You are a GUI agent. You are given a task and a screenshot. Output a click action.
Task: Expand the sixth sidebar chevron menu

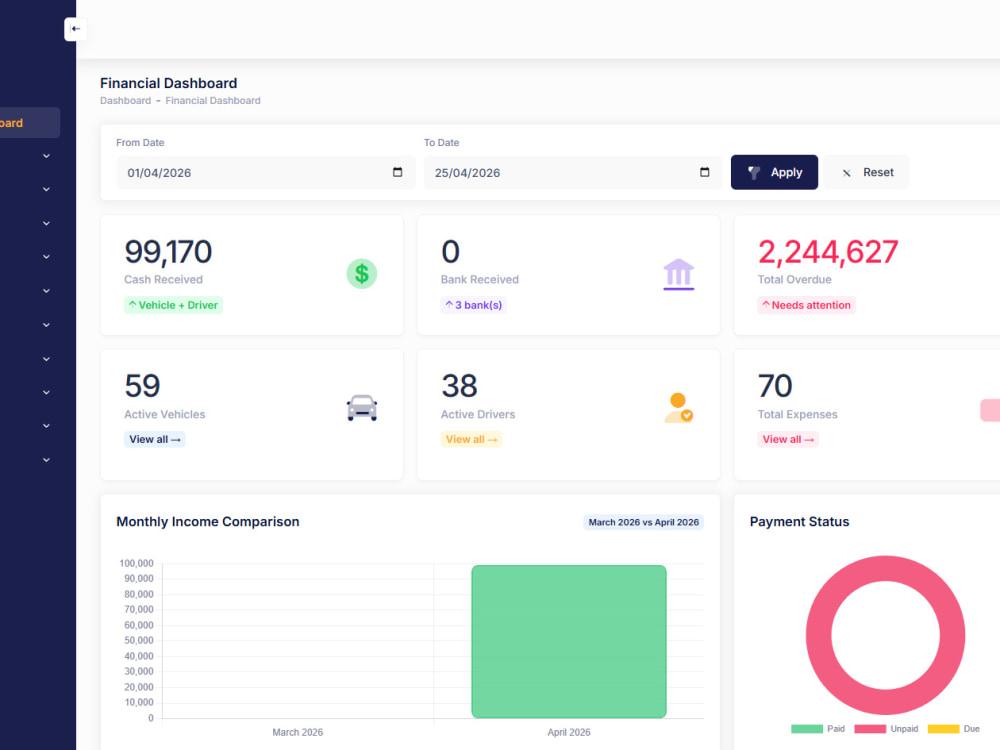(x=47, y=325)
